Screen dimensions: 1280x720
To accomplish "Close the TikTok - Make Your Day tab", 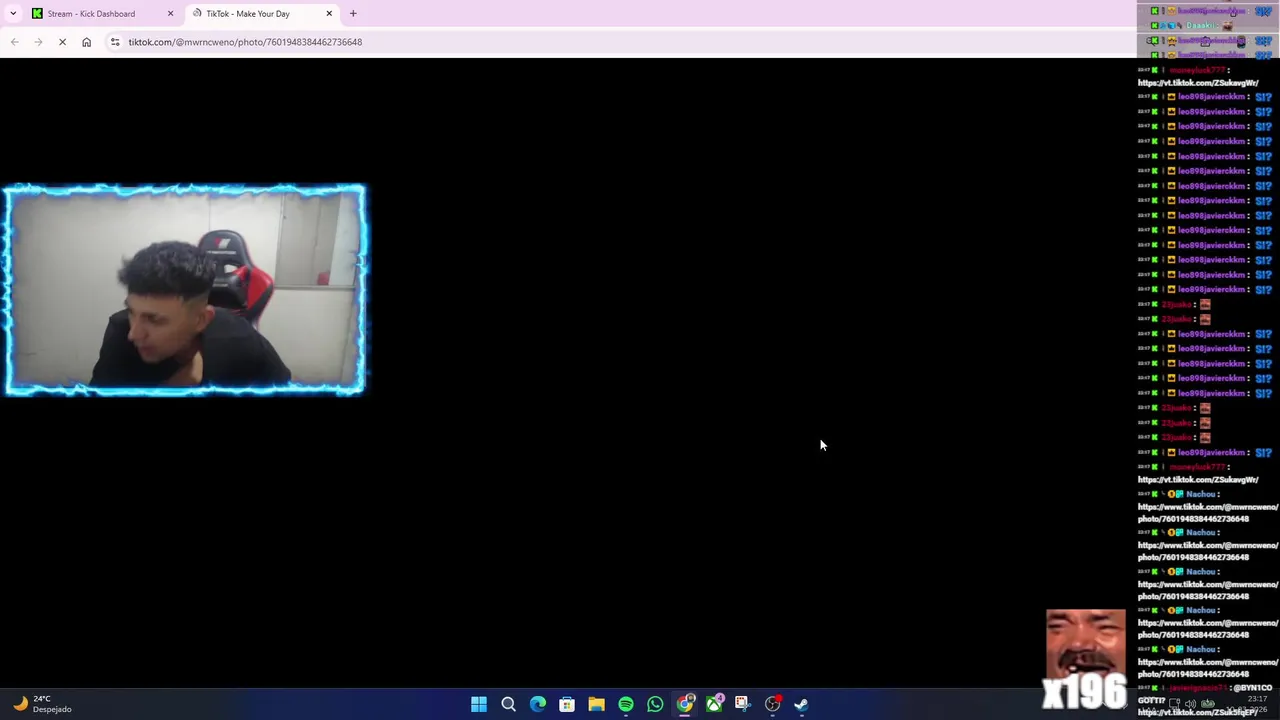I will tap(329, 13).
